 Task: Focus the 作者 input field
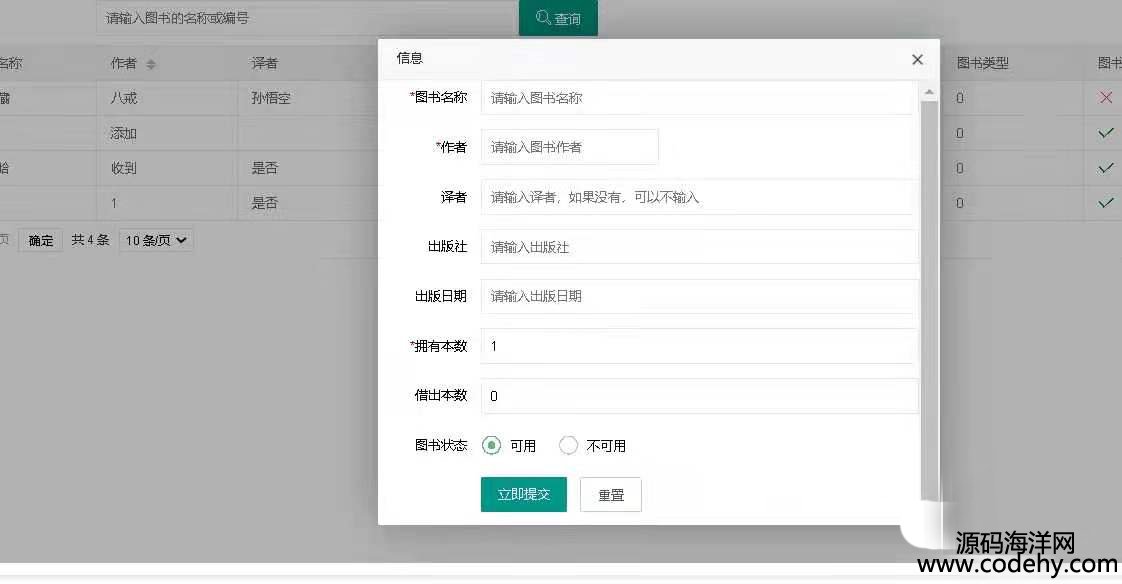click(569, 147)
